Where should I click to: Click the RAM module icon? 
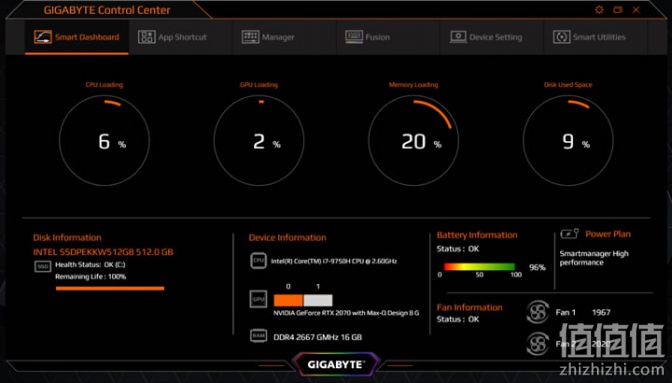coord(258,336)
